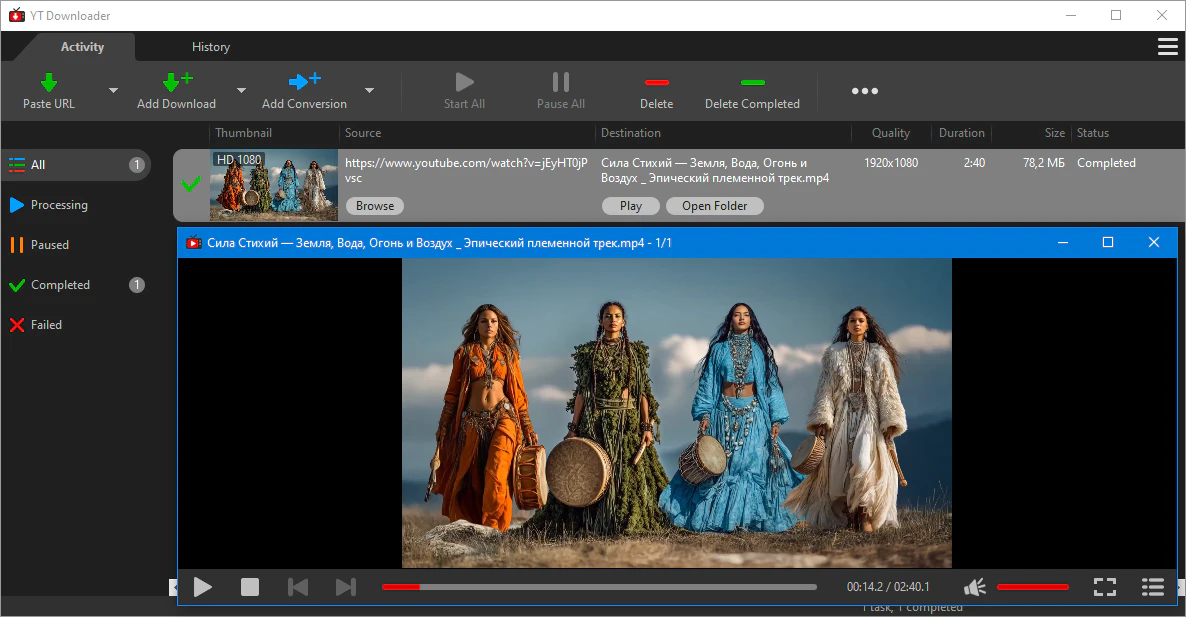This screenshot has height=617, width=1186.
Task: Close the video player window
Action: pyautogui.click(x=1153, y=243)
